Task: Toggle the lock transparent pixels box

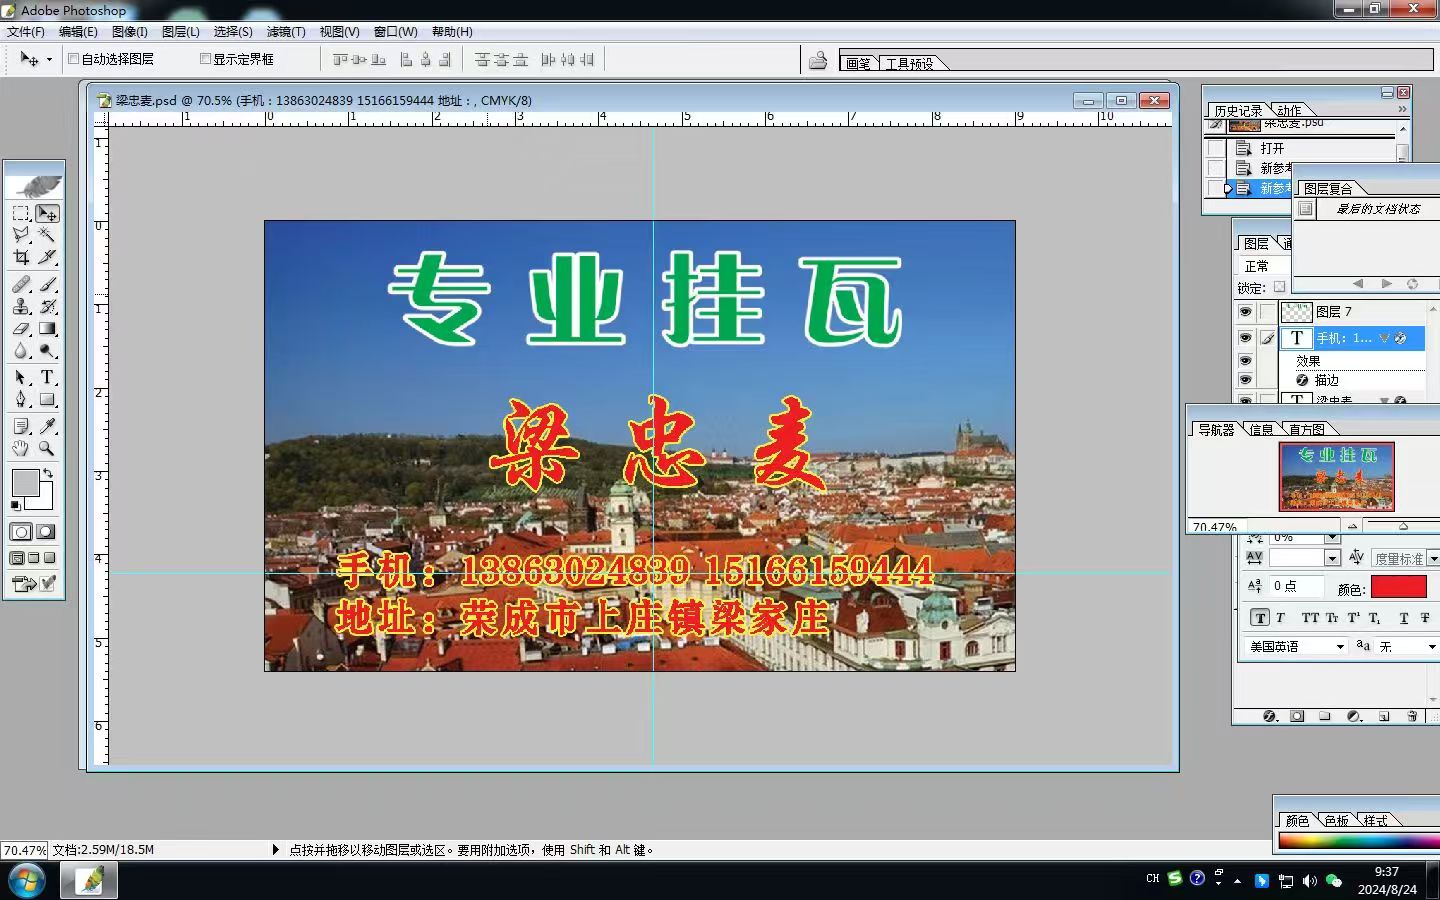Action: tap(1279, 287)
